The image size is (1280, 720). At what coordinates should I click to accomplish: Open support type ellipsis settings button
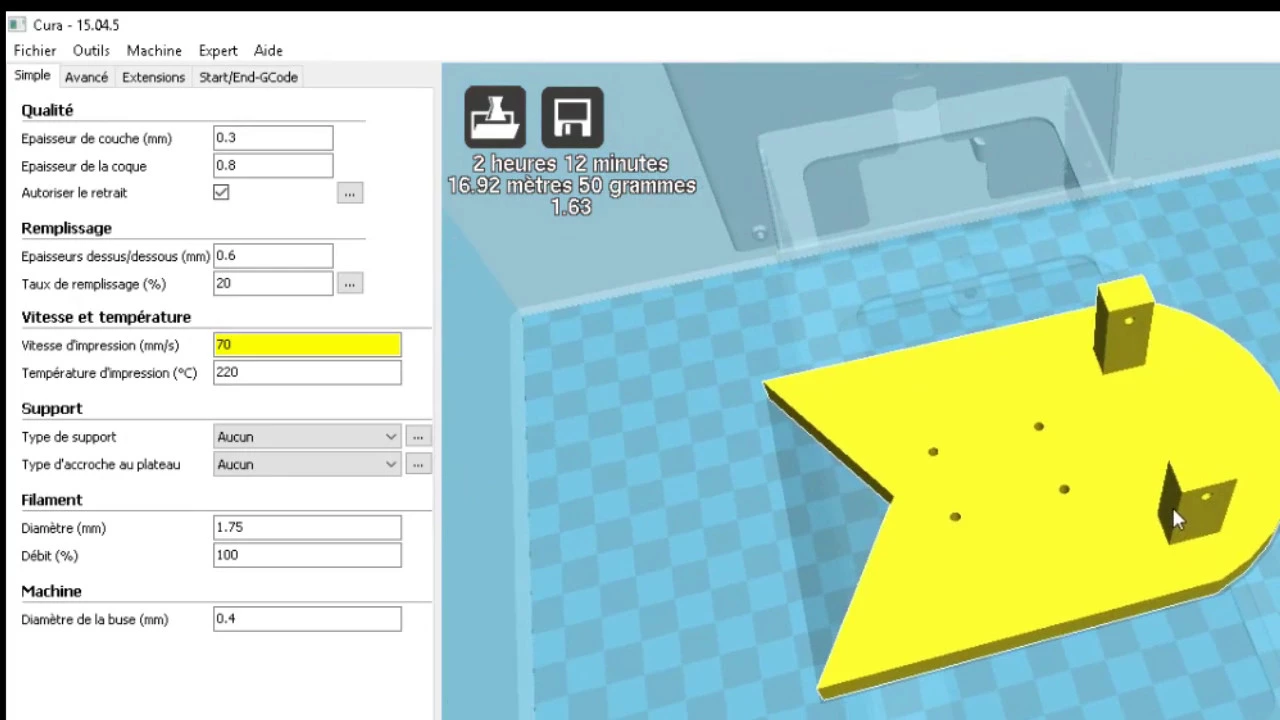(418, 437)
